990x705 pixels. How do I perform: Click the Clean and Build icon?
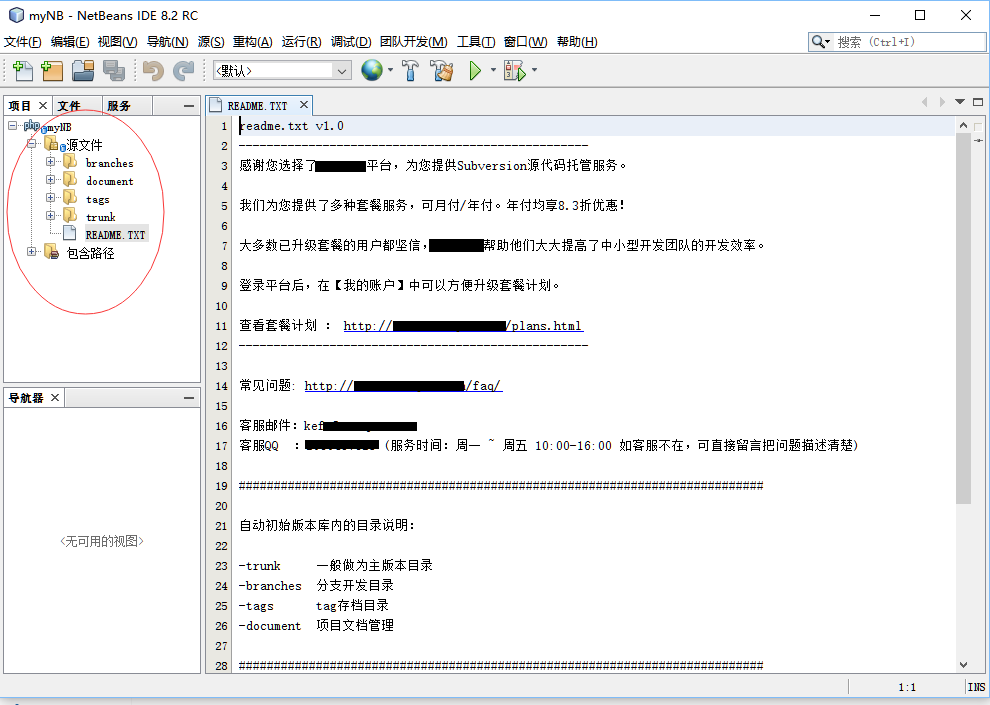442,71
